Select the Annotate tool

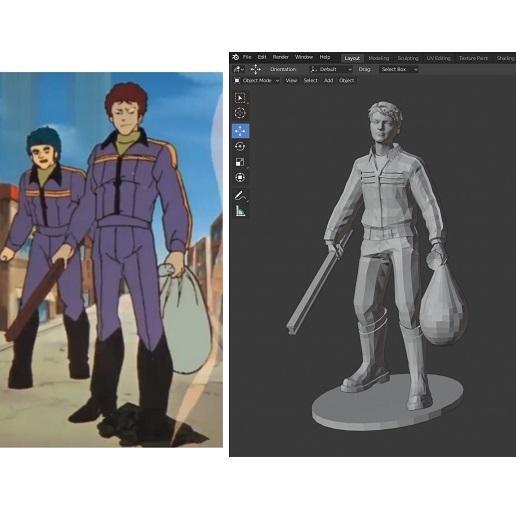click(x=240, y=196)
